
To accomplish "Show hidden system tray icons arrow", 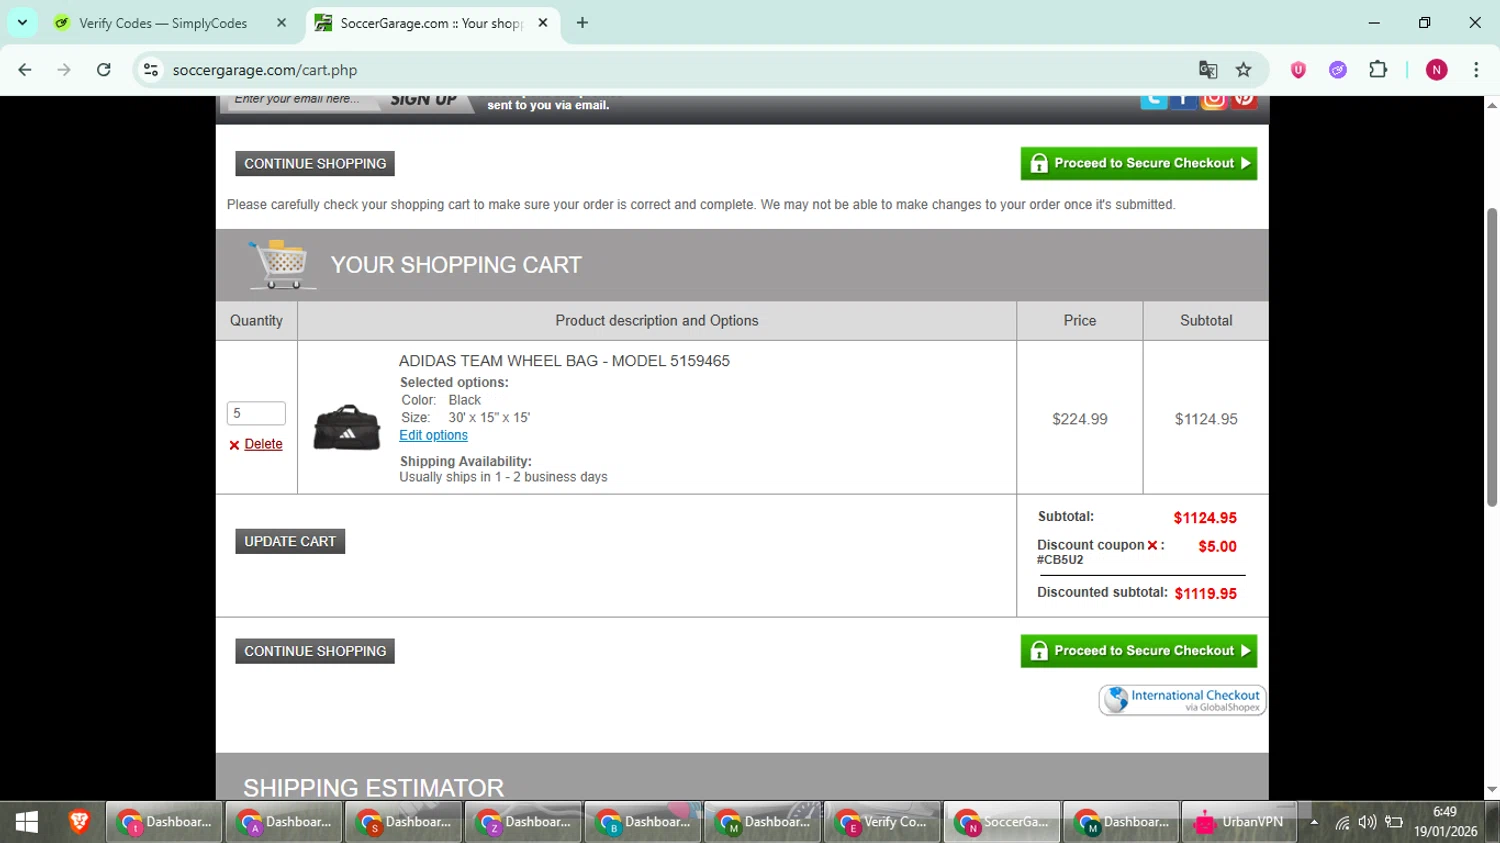I will (1314, 822).
